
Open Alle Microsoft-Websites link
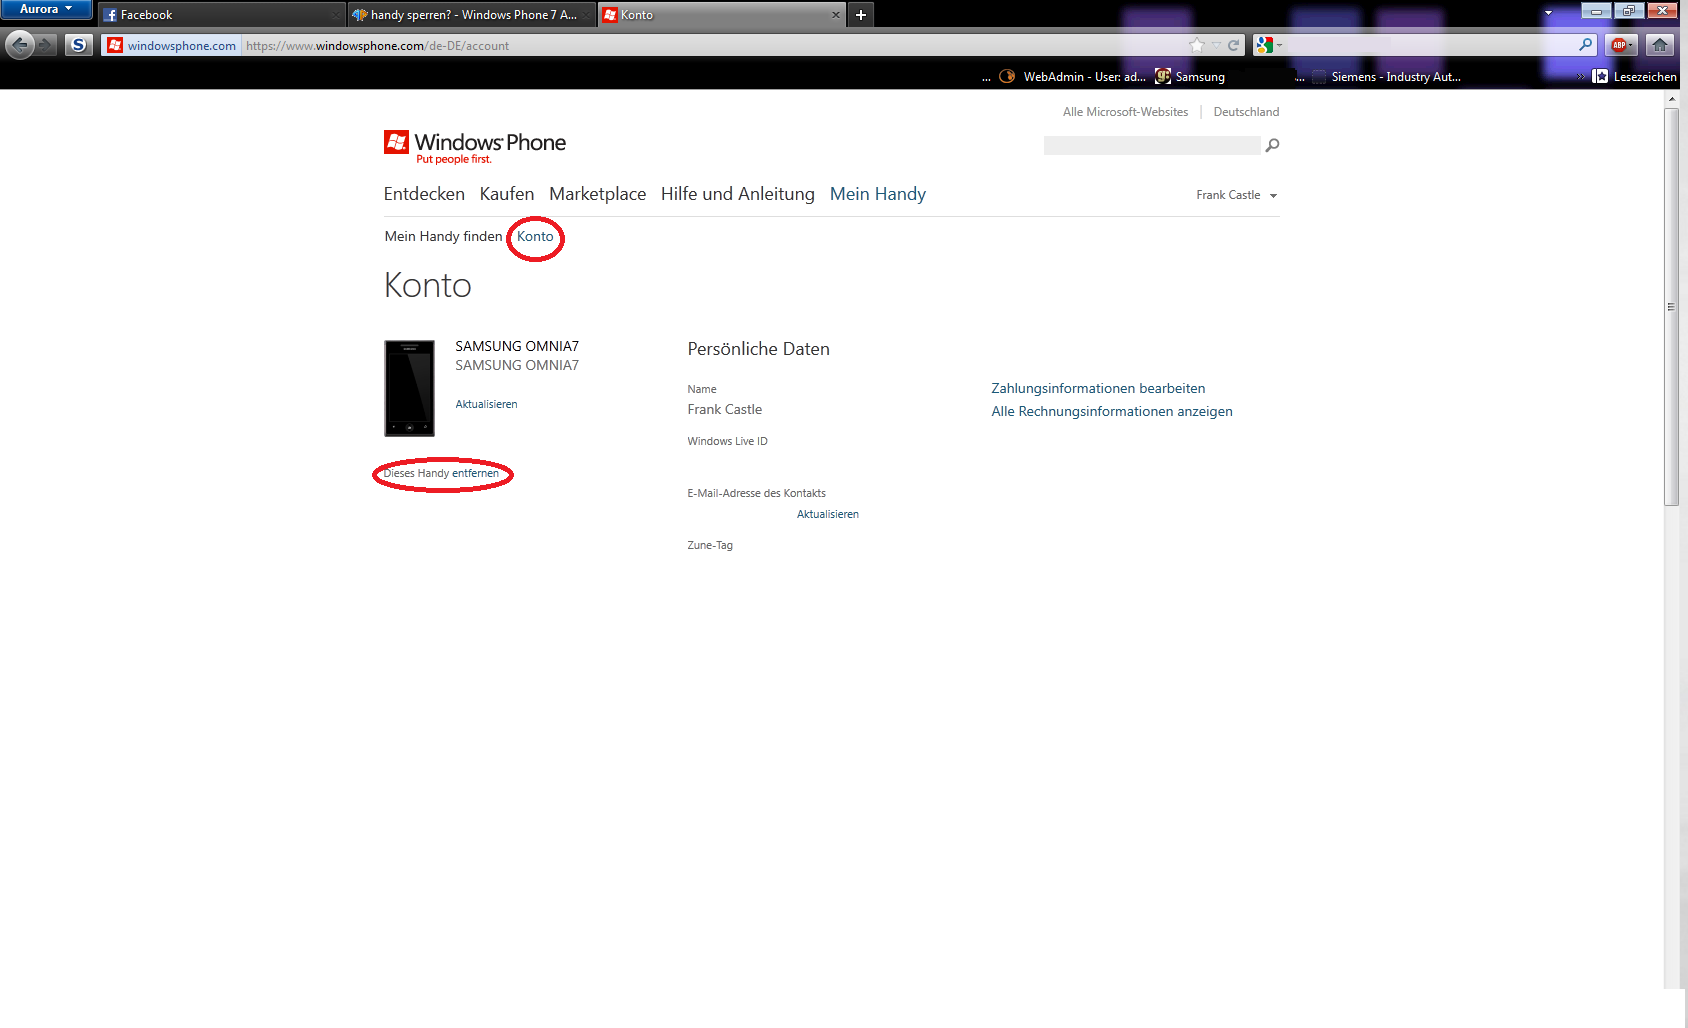coord(1125,112)
